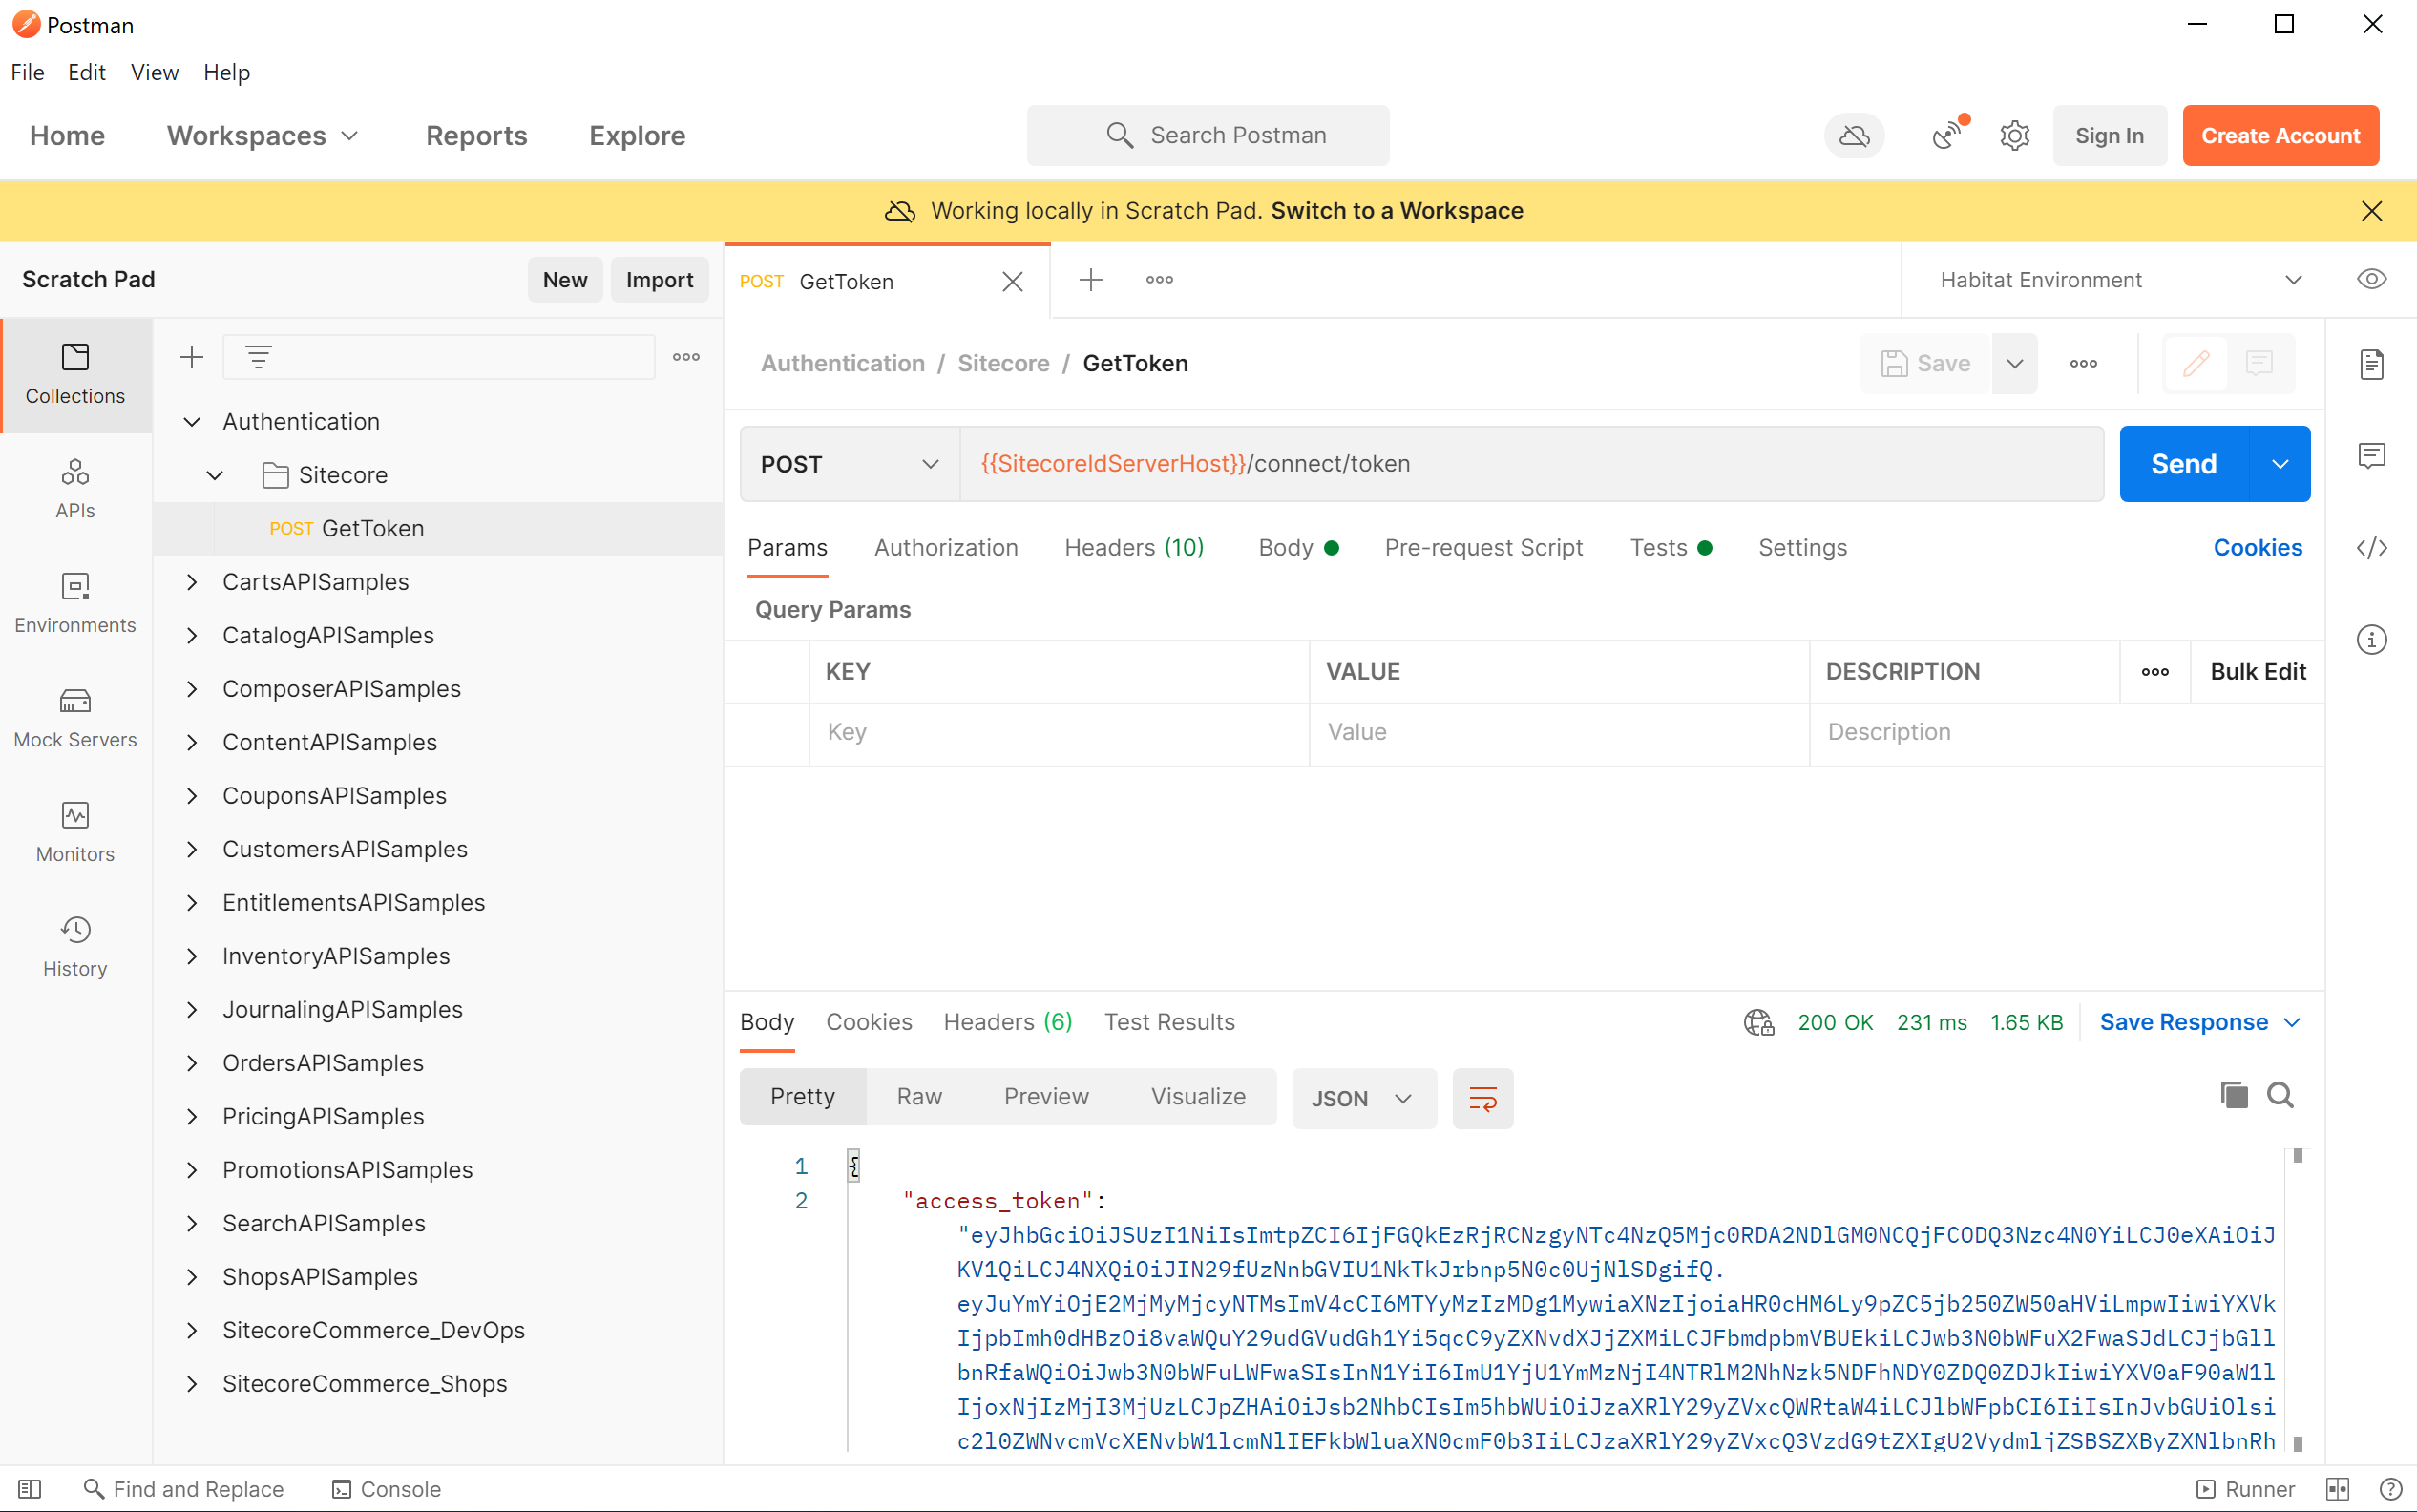Switch to the Headers (10) request tab
This screenshot has height=1512, width=2417.
1134,547
